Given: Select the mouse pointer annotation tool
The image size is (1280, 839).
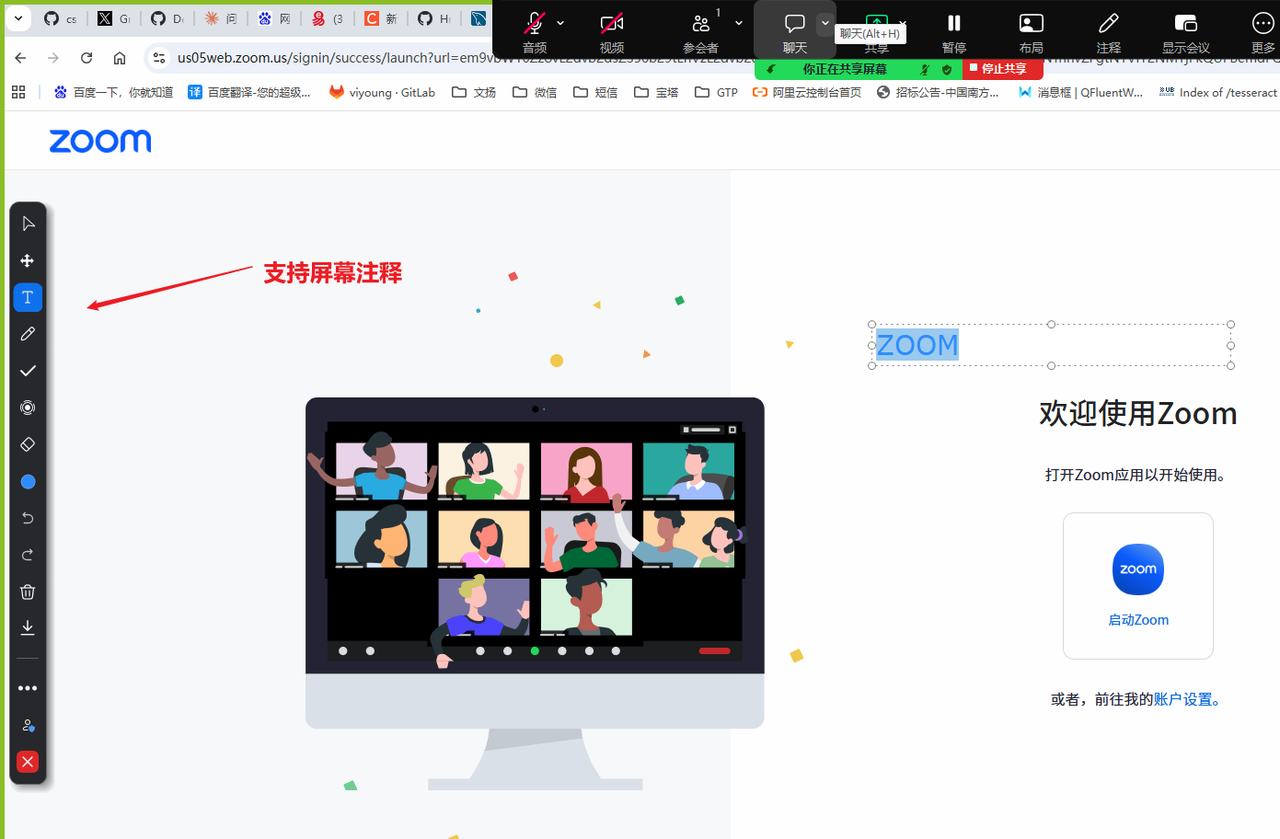Looking at the screenshot, I should pyautogui.click(x=28, y=223).
